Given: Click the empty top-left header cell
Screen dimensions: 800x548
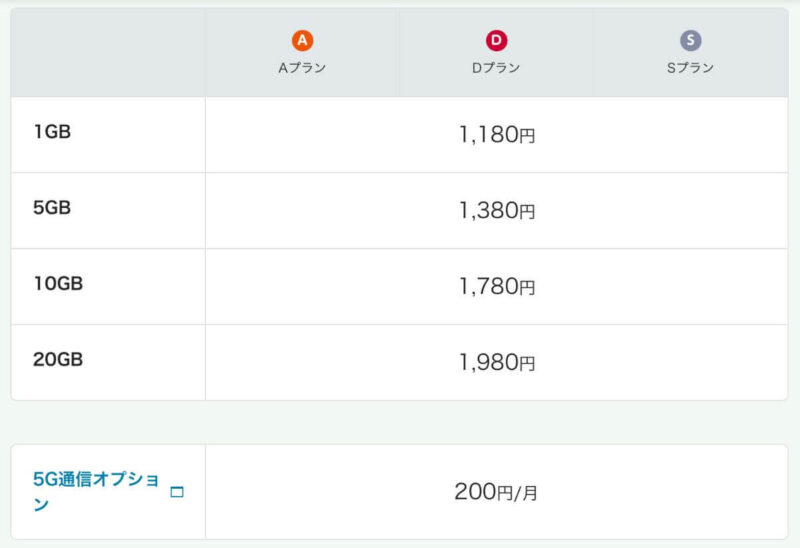Looking at the screenshot, I should 108,53.
